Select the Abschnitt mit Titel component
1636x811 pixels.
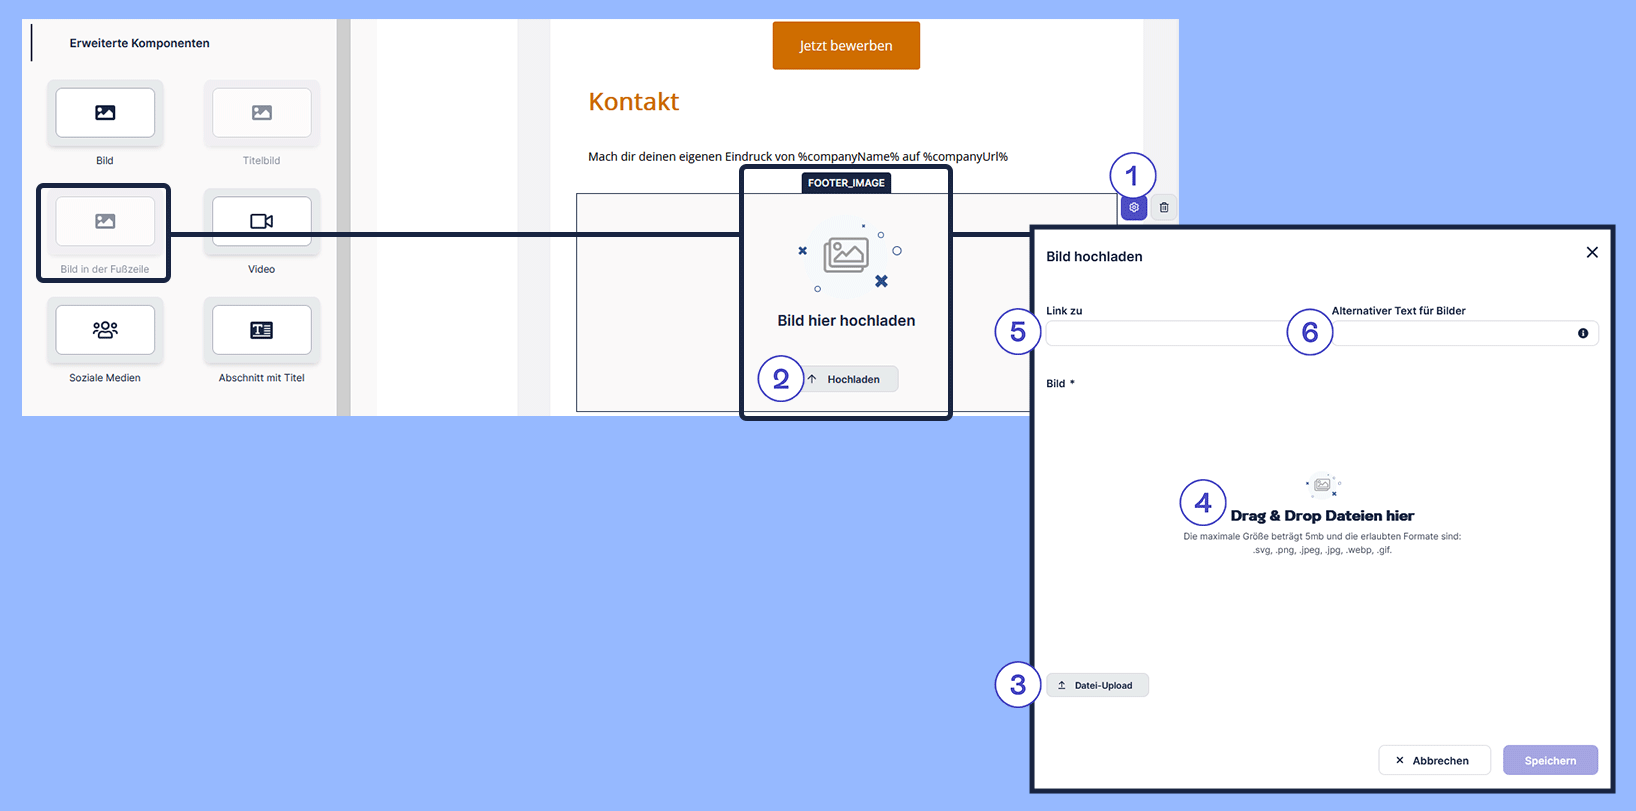point(261,330)
